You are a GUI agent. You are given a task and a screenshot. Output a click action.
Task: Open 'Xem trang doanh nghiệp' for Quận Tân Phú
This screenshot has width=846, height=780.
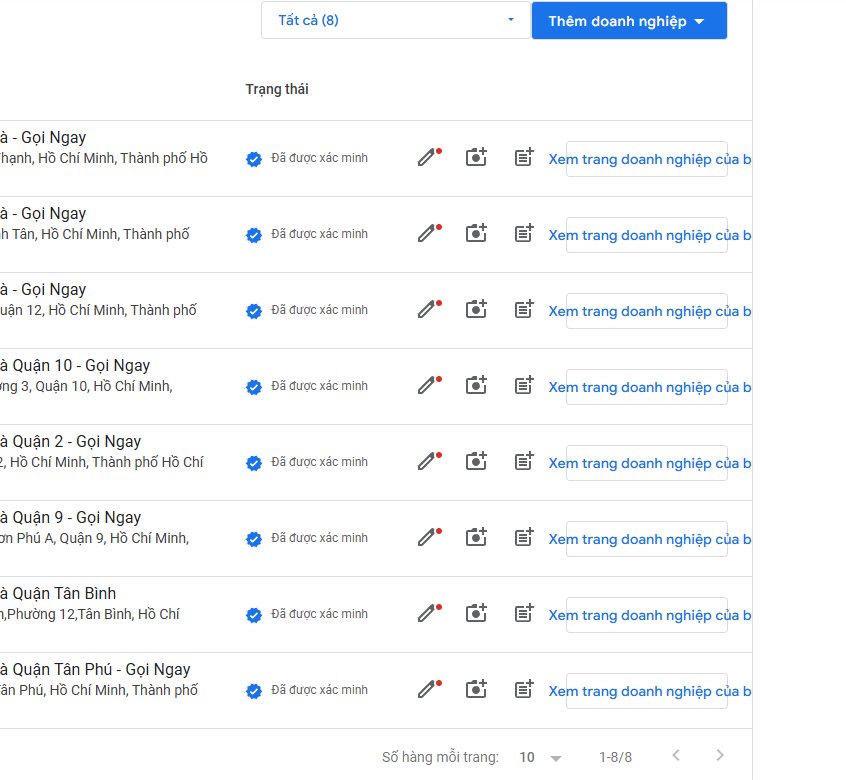pyautogui.click(x=649, y=691)
